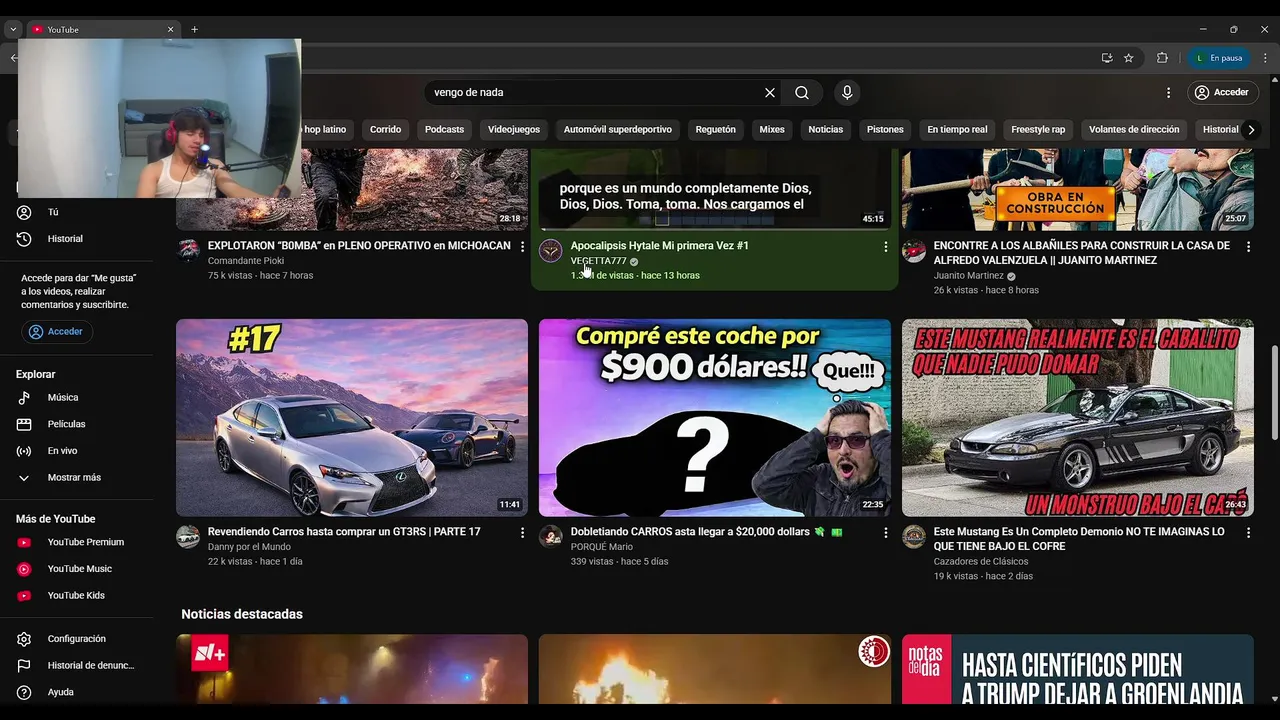Open options menu for Apocalipsis Hytale video
Image resolution: width=1280 pixels, height=720 pixels.
[x=885, y=247]
